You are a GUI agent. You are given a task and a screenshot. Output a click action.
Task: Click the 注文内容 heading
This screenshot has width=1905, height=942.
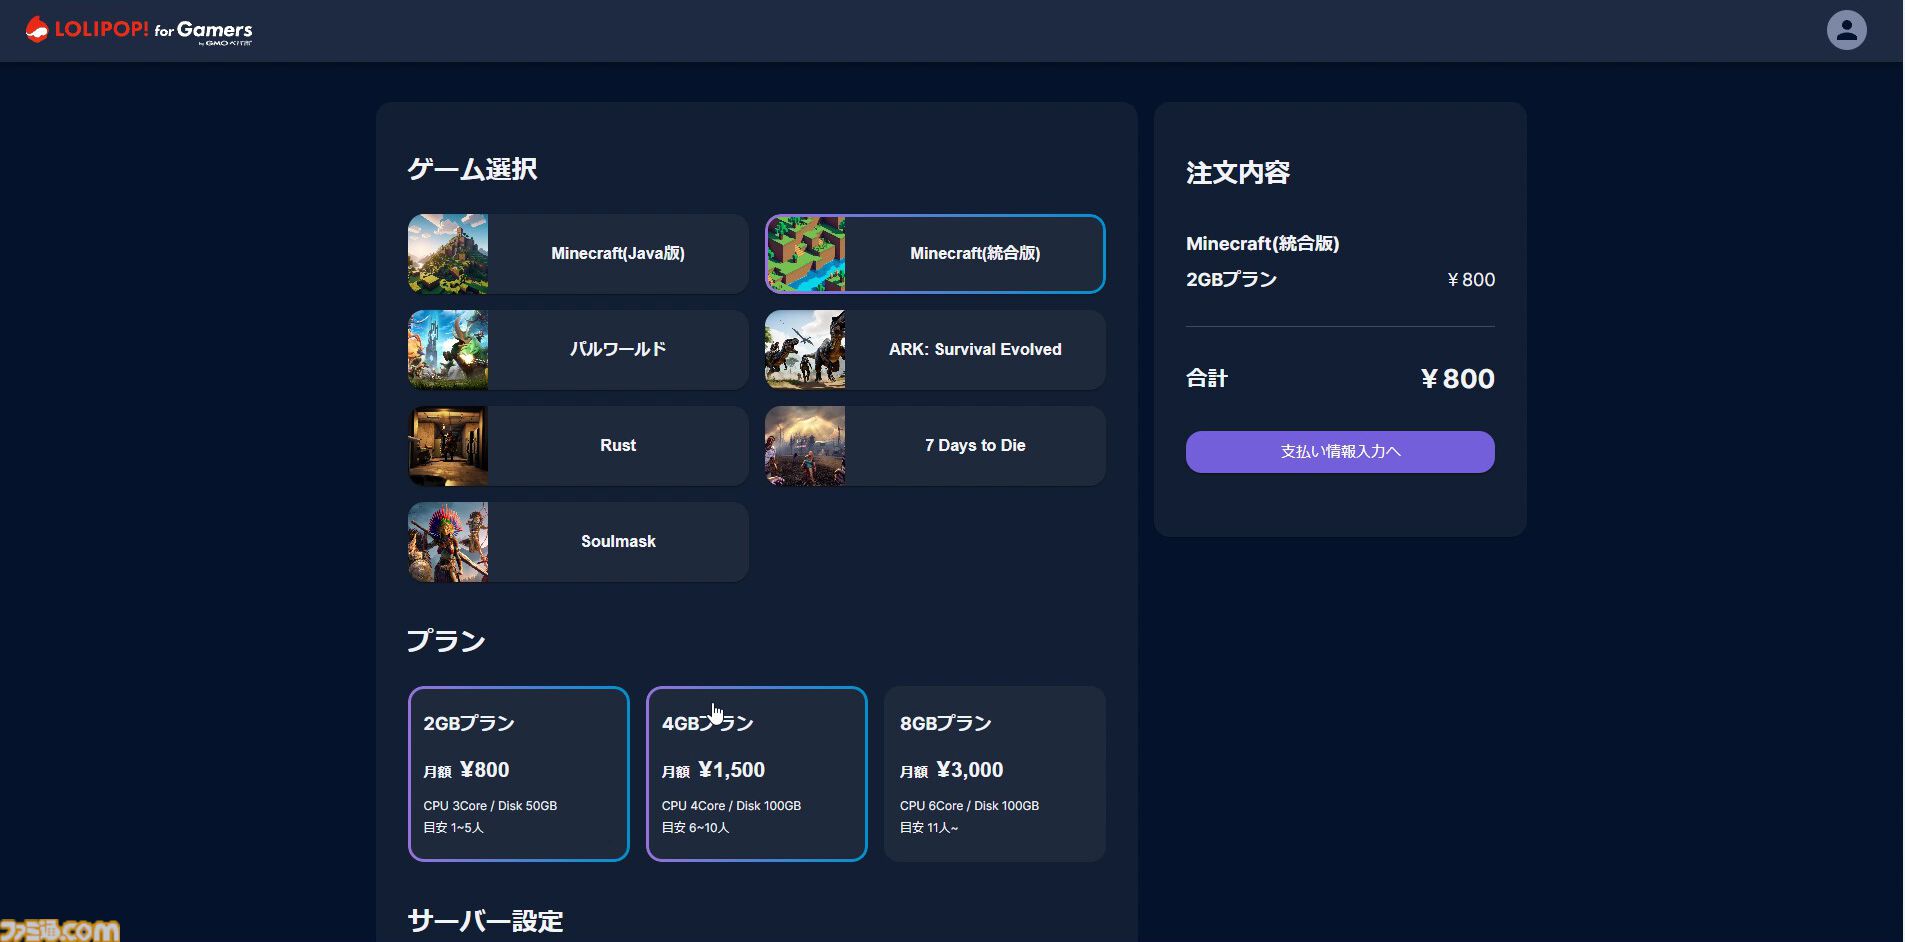pos(1238,173)
